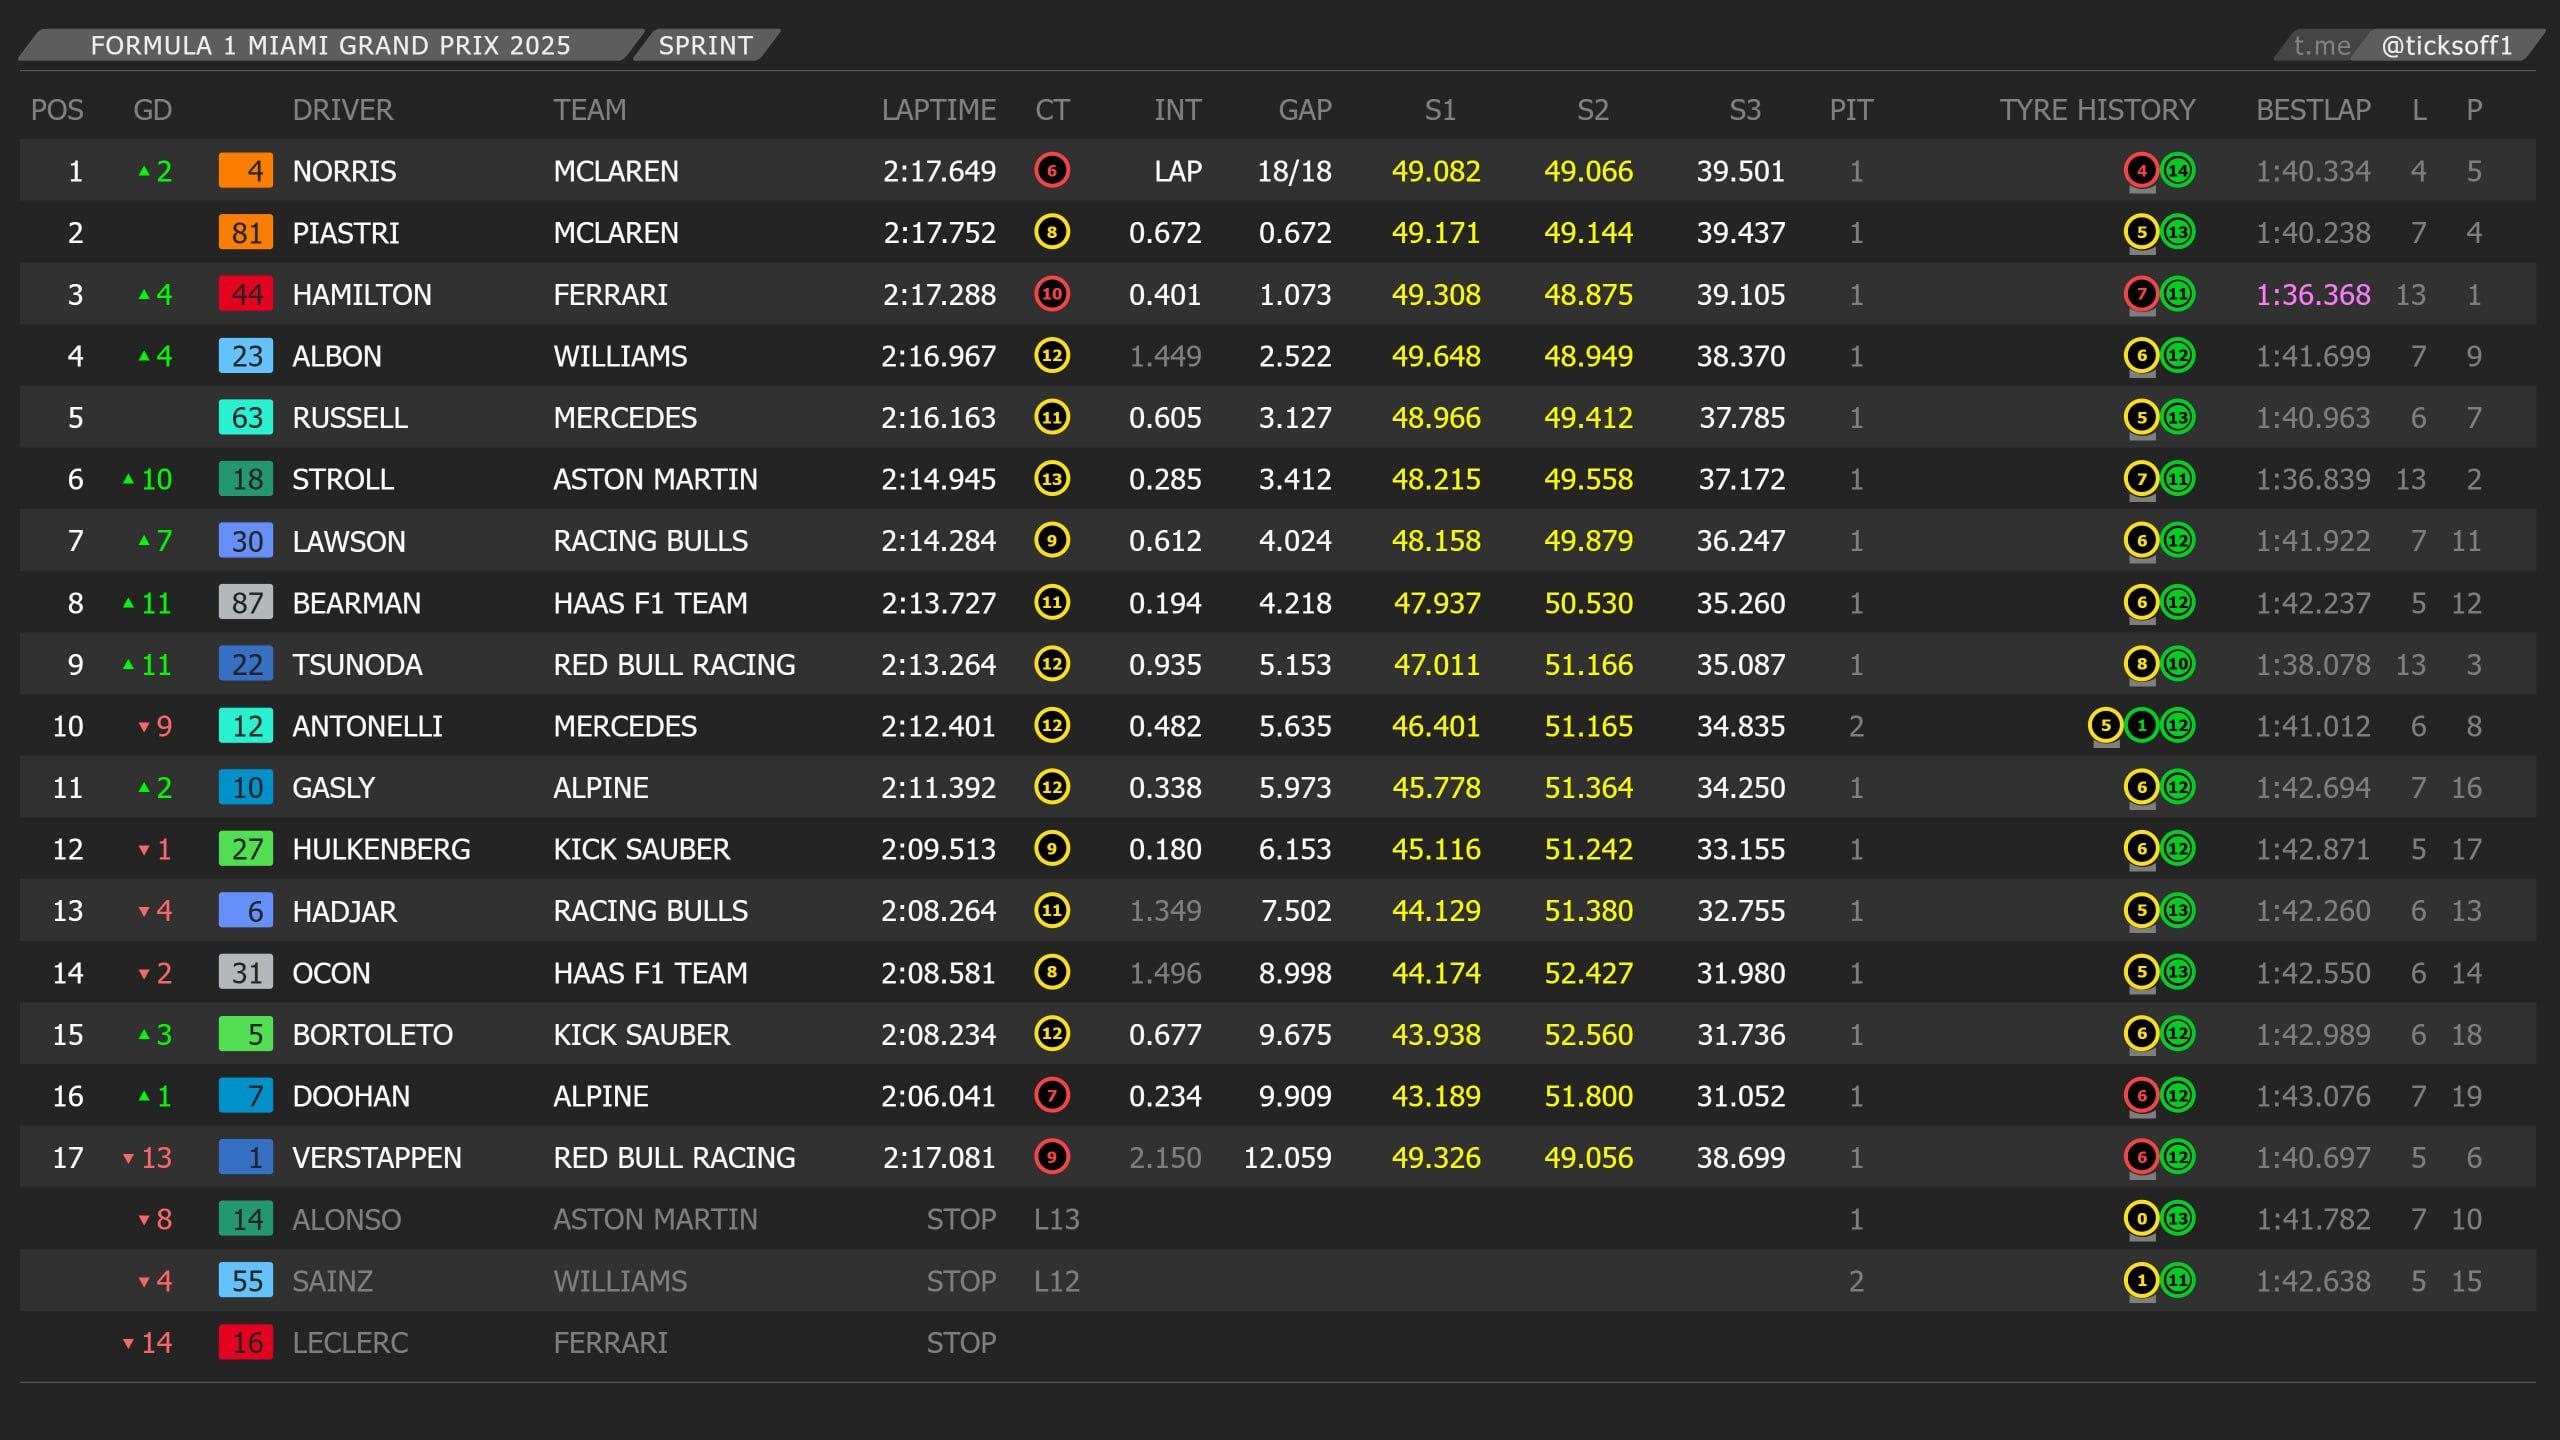
Task: Click the TEAM column header
Action: tap(590, 109)
